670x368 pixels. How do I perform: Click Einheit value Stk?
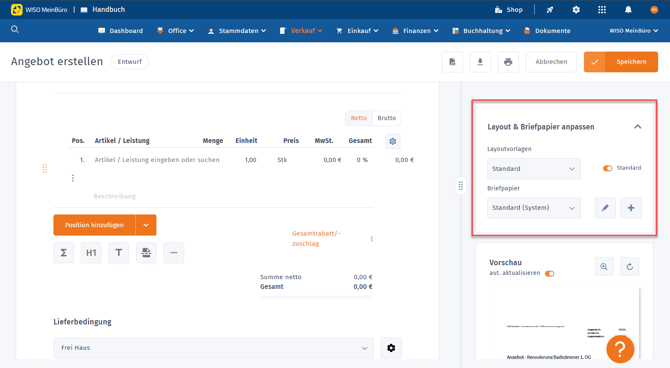tap(282, 160)
